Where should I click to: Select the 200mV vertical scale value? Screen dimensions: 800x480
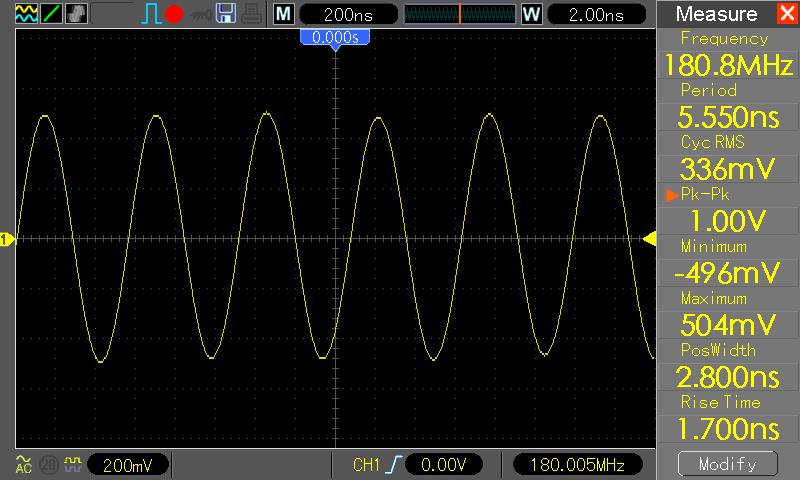[128, 465]
